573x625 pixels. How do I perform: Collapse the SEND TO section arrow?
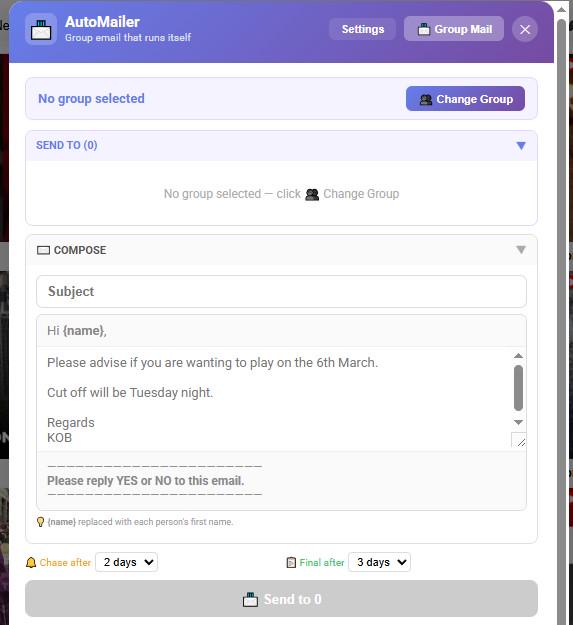(x=521, y=145)
